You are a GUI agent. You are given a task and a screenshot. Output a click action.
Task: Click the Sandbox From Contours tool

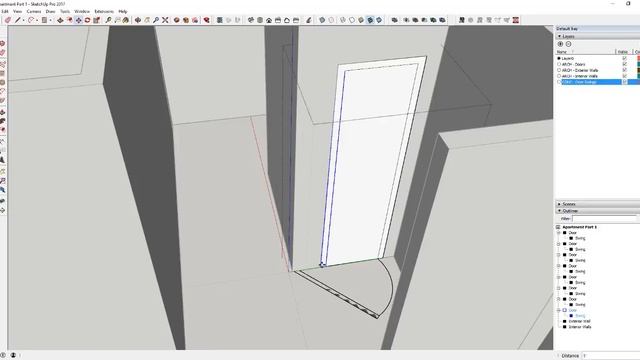[462, 20]
